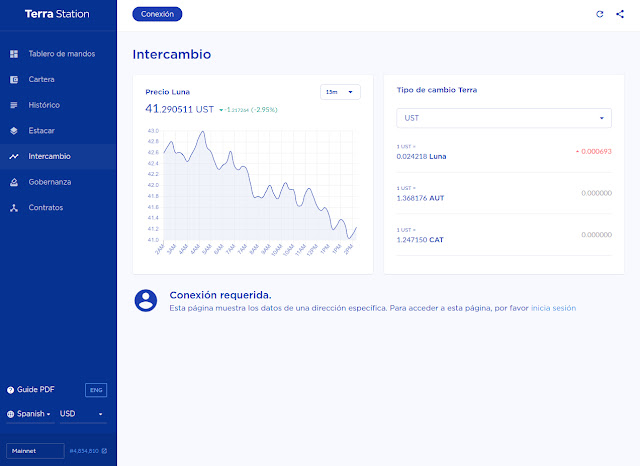Click the 41.290511 UST price value
The height and width of the screenshot is (466, 640).
click(x=180, y=109)
